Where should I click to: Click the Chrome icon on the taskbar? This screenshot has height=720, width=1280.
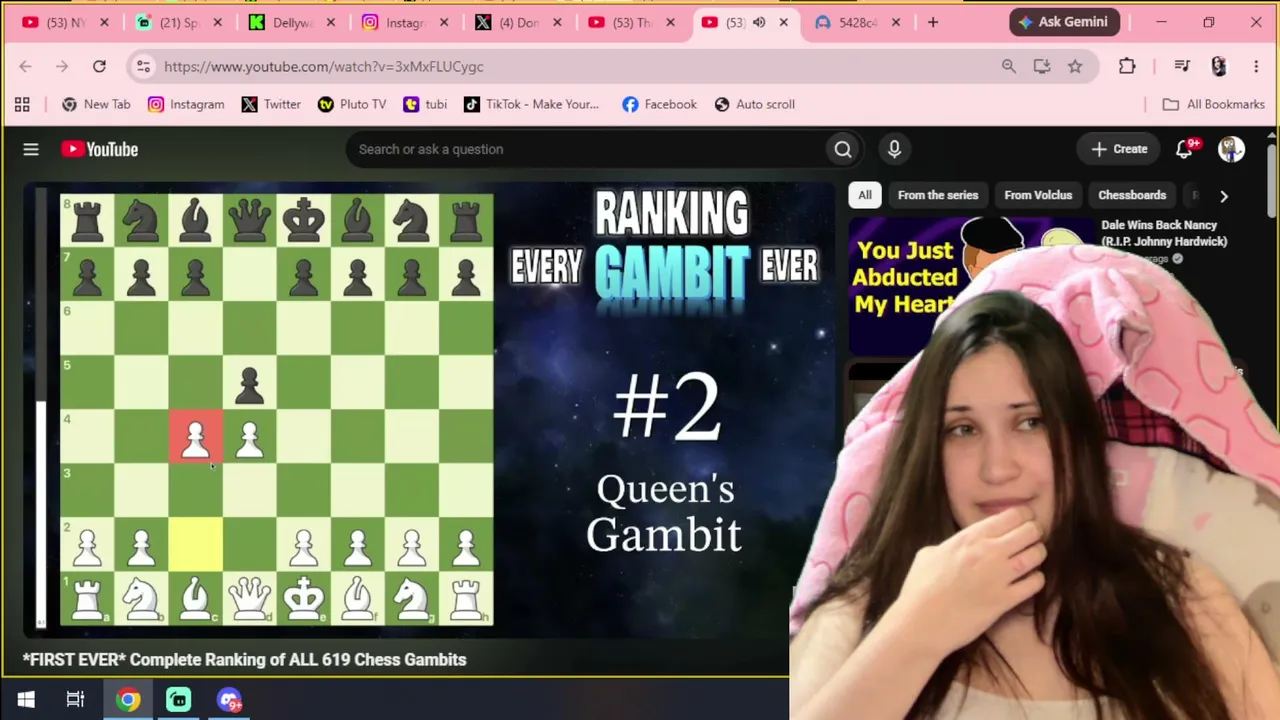(x=128, y=700)
